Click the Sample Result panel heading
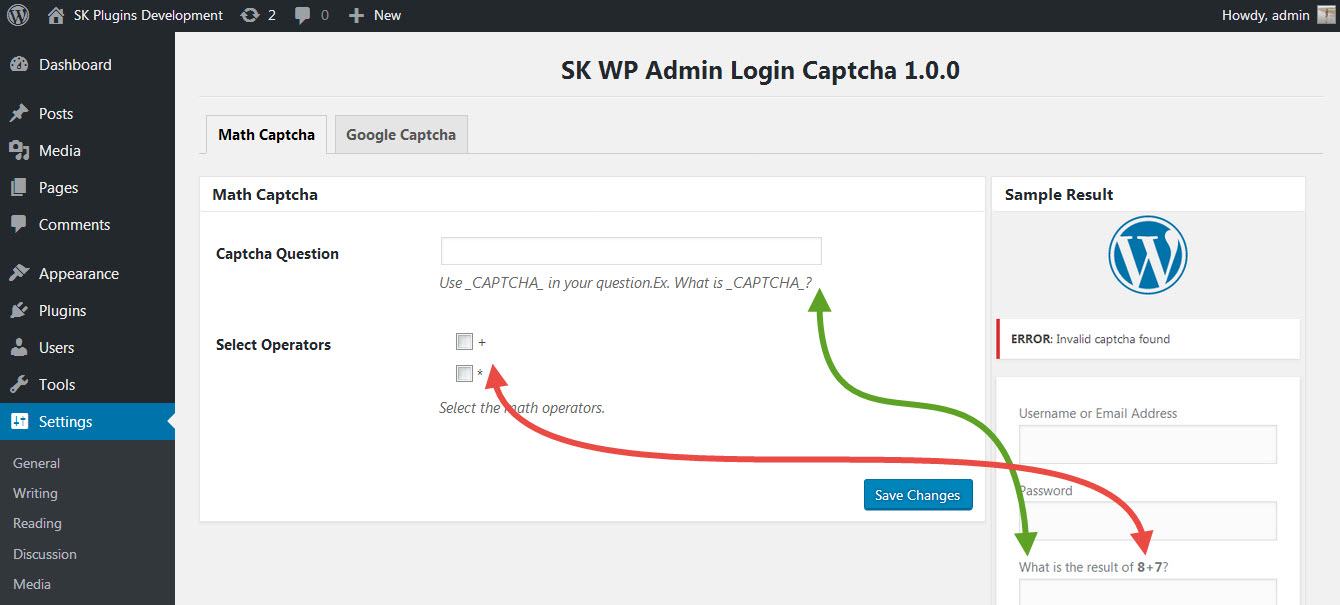This screenshot has height=605, width=1340. [x=1059, y=195]
